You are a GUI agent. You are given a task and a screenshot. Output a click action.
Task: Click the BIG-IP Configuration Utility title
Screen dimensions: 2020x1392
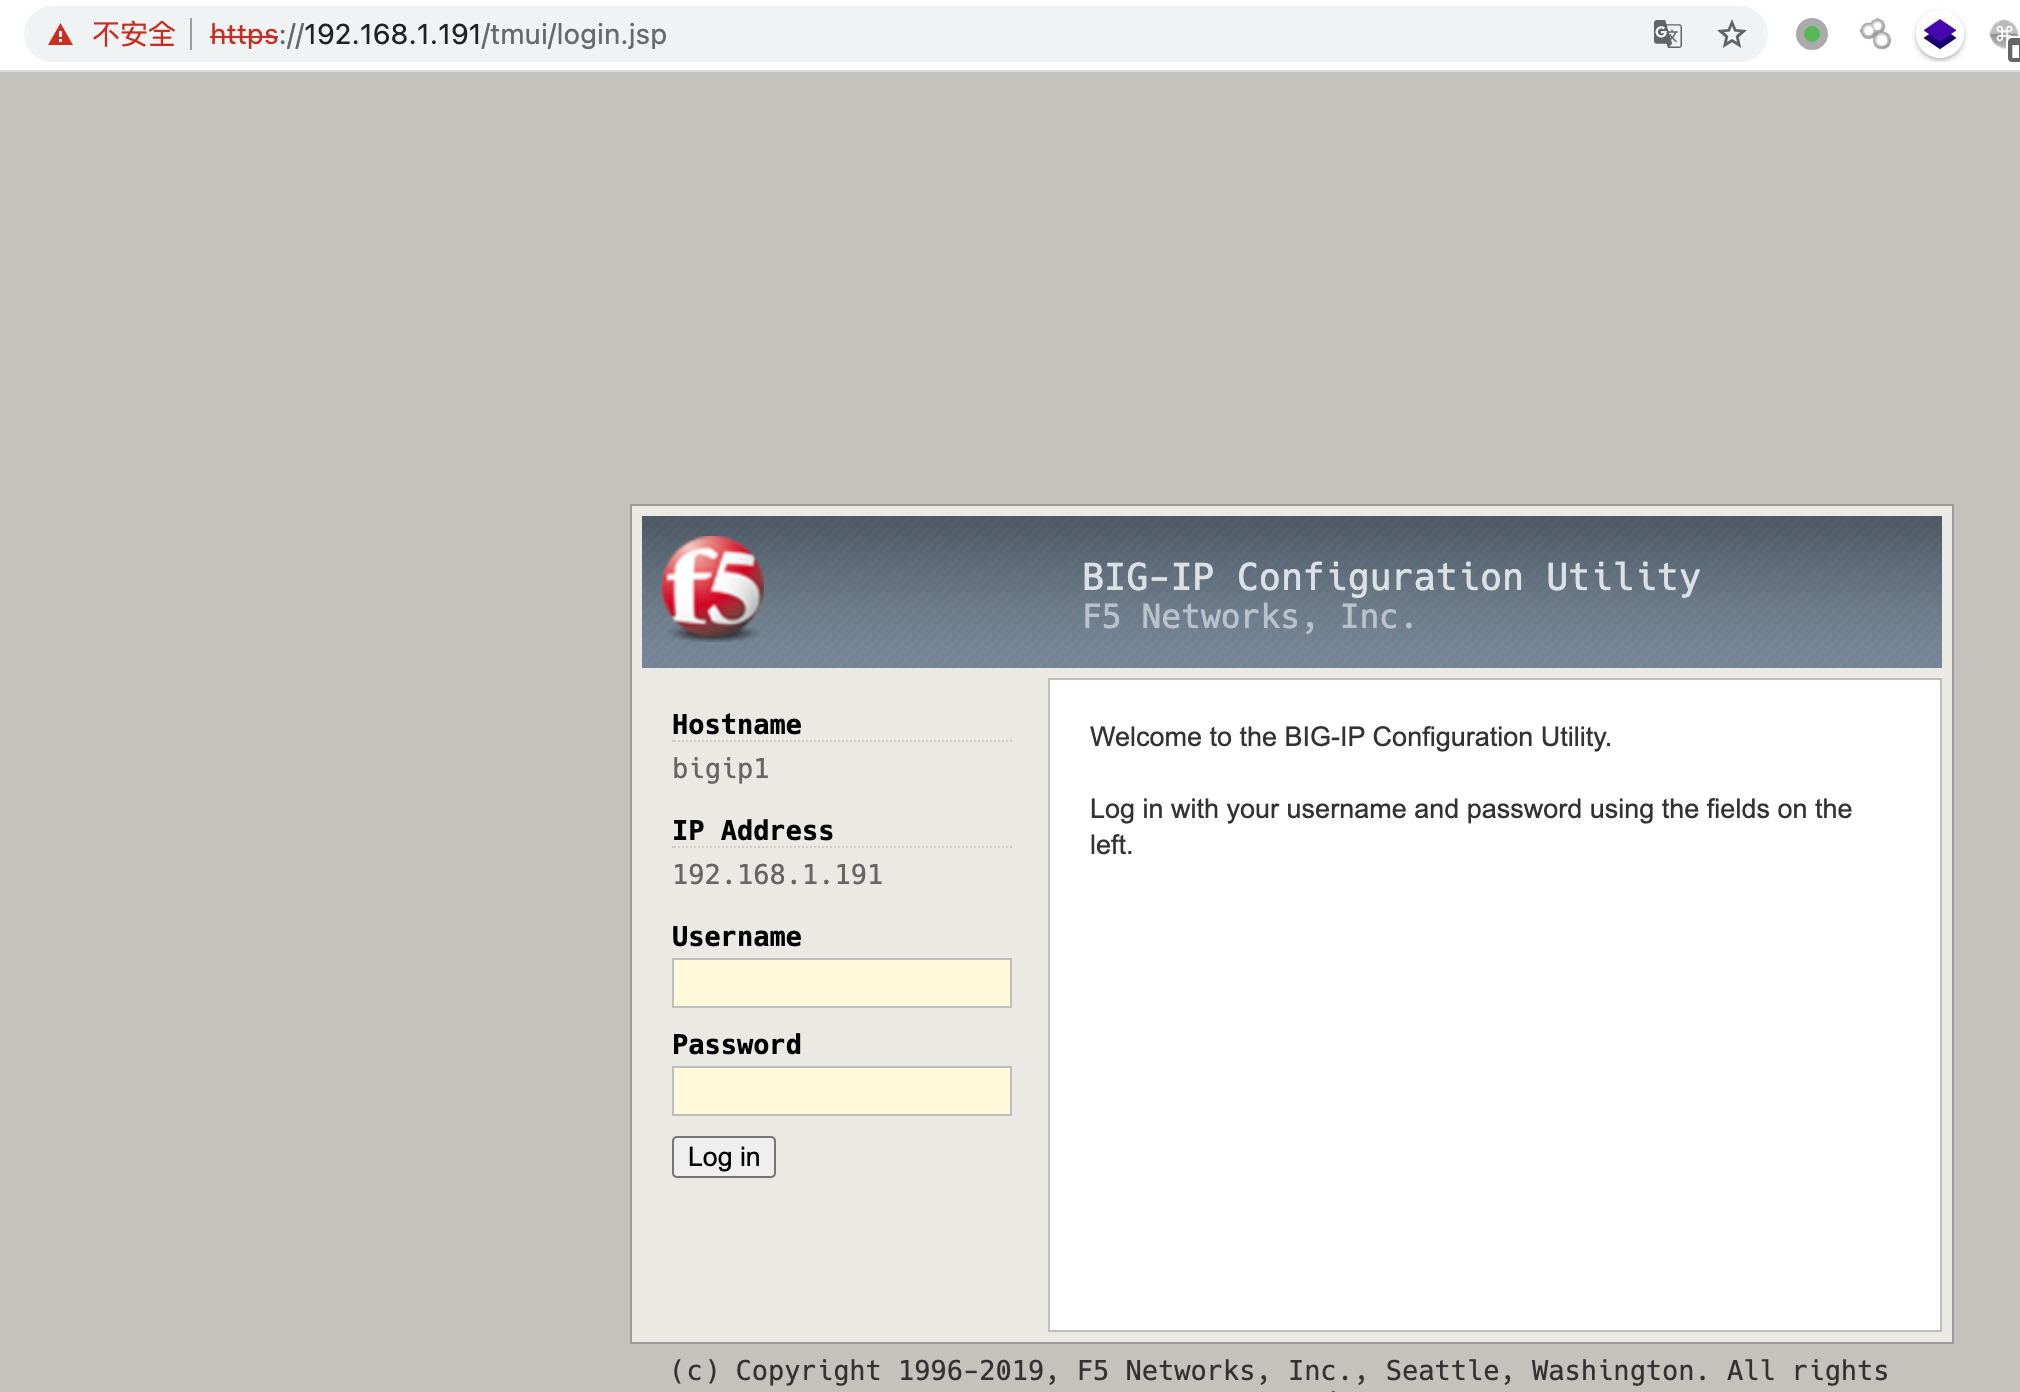[1389, 576]
